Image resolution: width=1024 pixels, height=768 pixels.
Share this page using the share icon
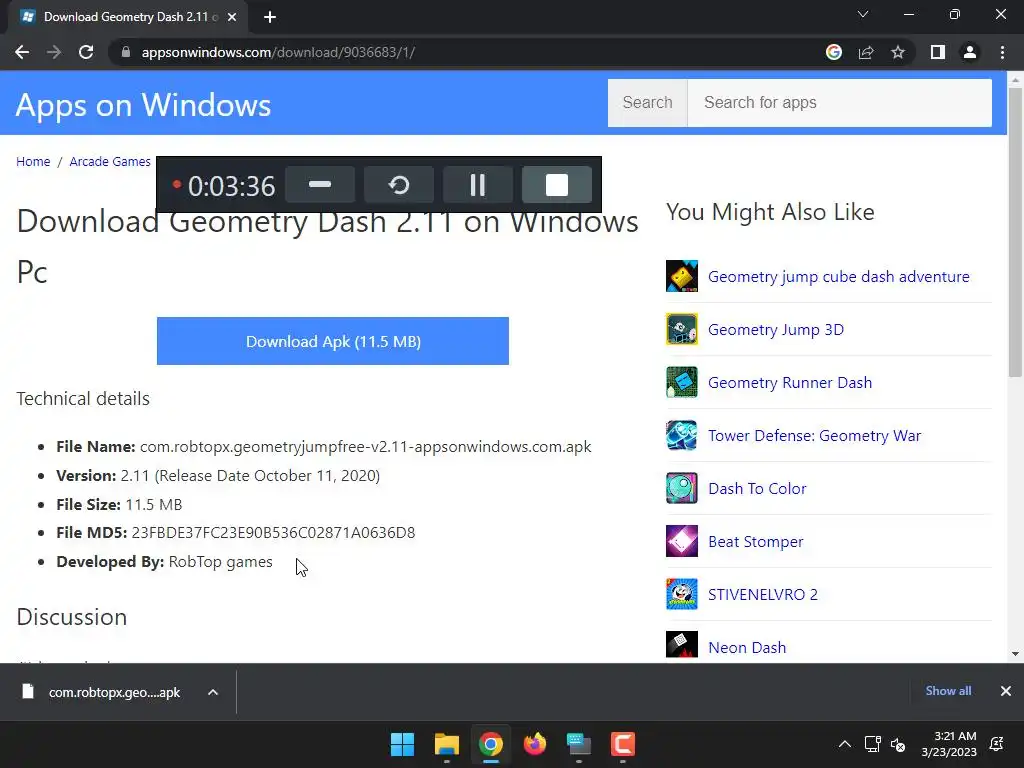866,52
